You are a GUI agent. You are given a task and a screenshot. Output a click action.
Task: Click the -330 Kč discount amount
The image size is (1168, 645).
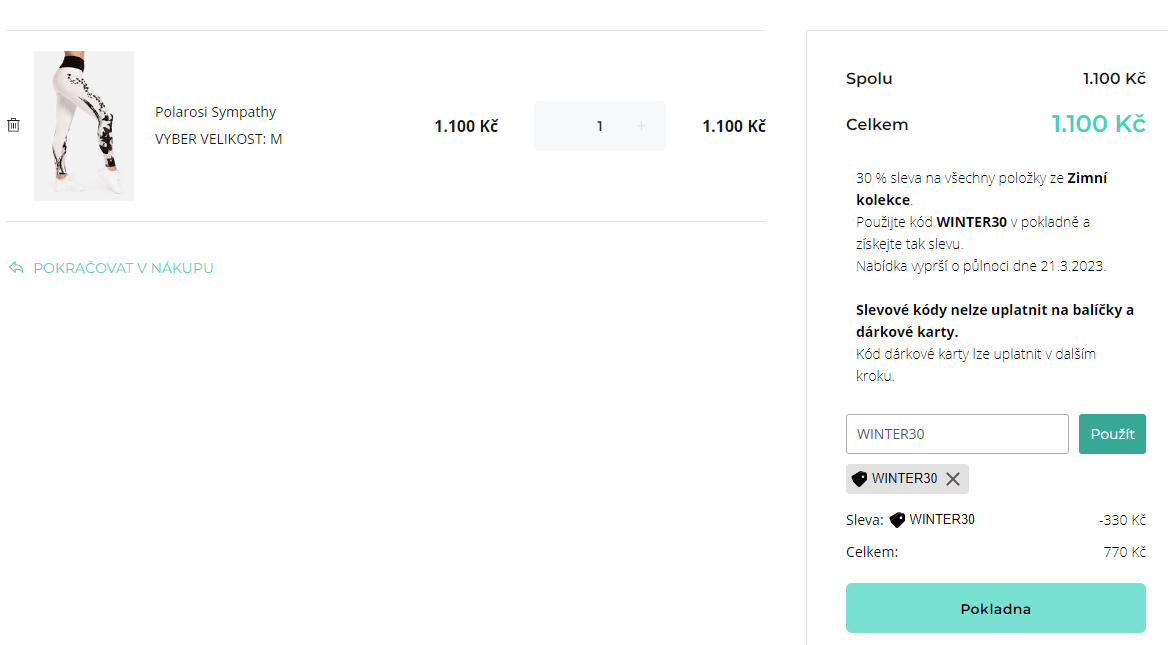(x=1121, y=520)
